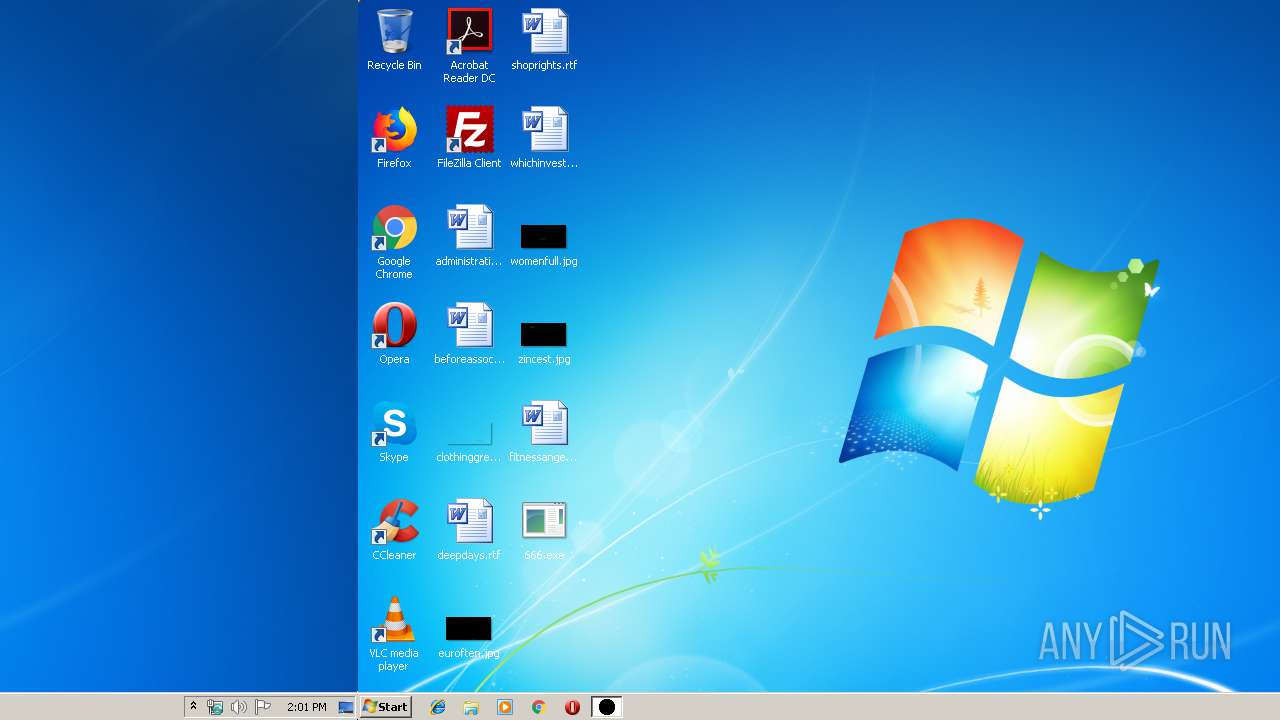1280x720 pixels.
Task: Open the volume speaker tray icon
Action: [238, 707]
